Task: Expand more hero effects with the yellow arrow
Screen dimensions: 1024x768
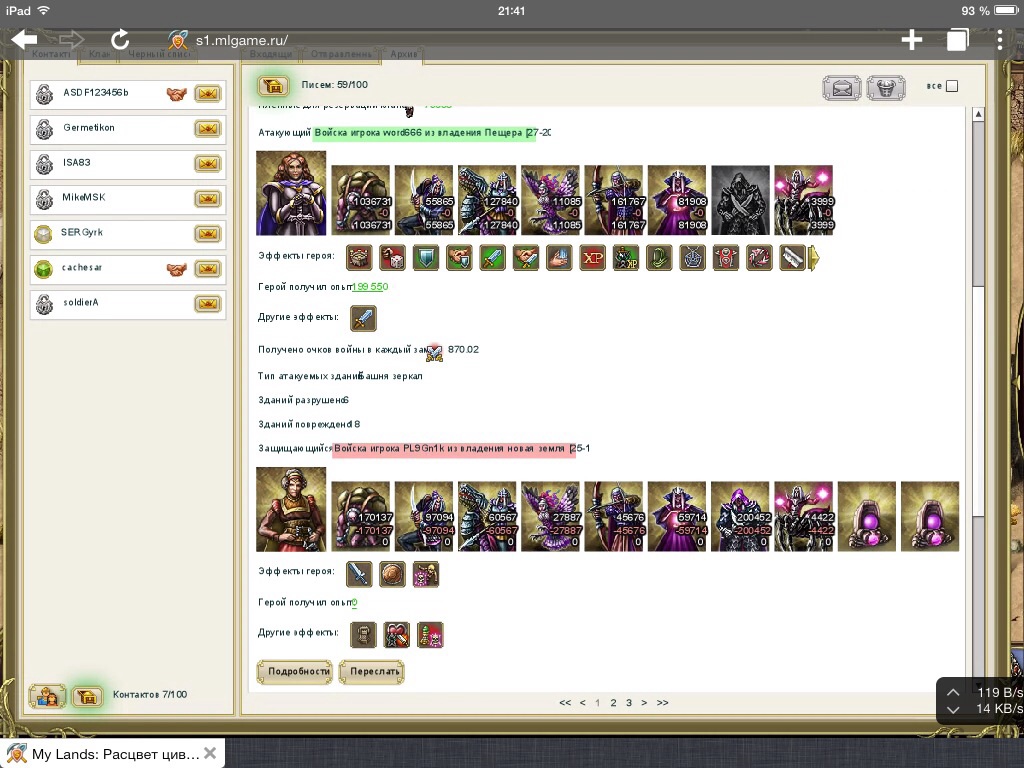Action: pos(814,258)
